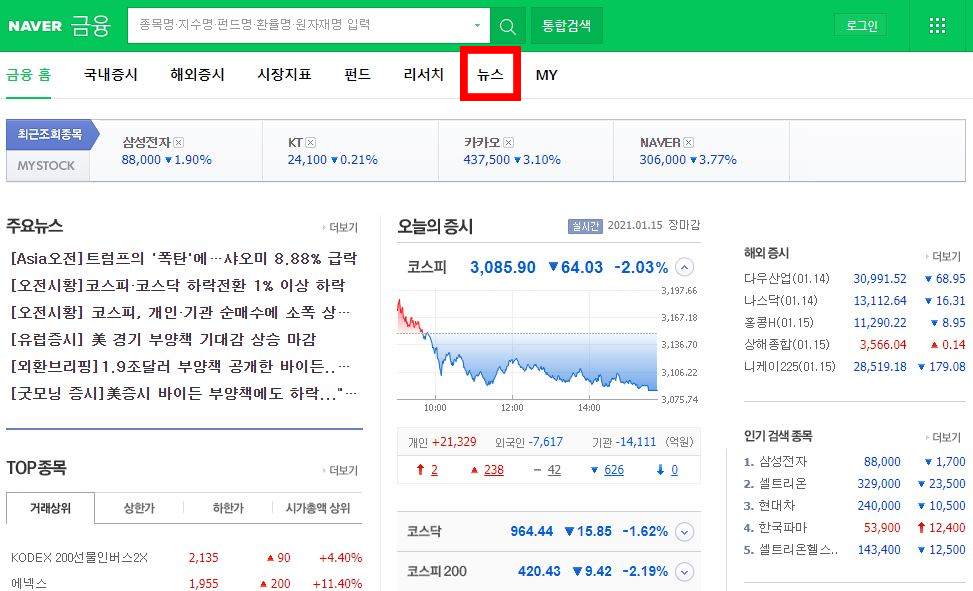Open 인기 검색 종목 더보기 link
The image size is (973, 591).
(943, 437)
